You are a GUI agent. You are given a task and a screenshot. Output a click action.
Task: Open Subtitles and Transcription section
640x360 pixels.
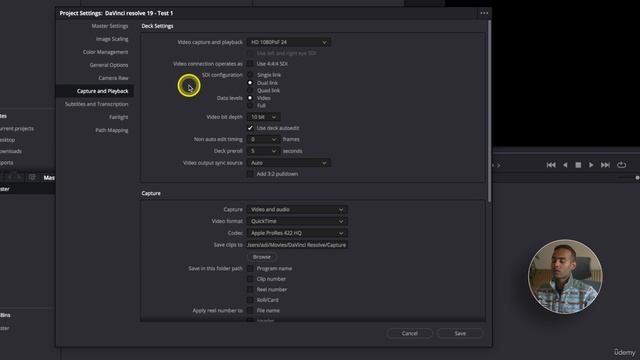point(96,104)
